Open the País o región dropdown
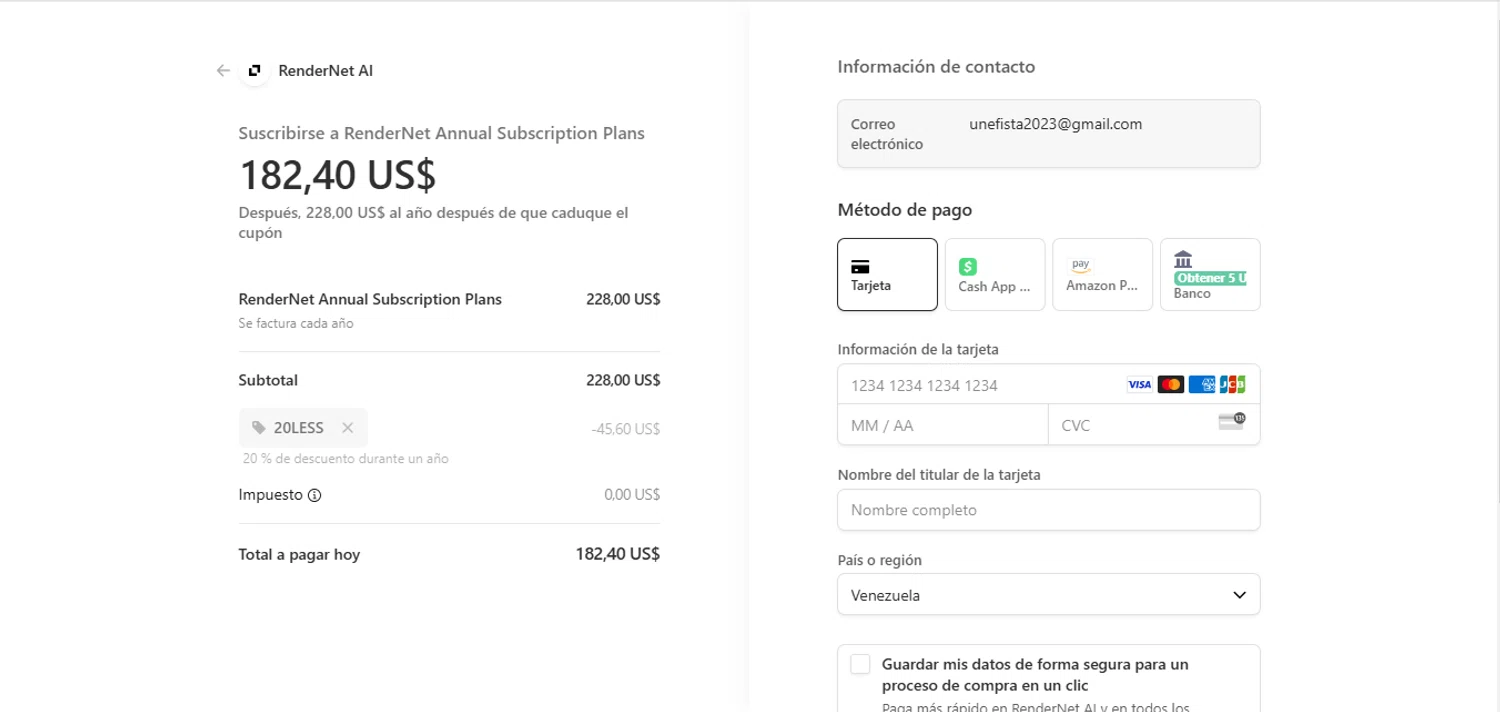 1048,595
